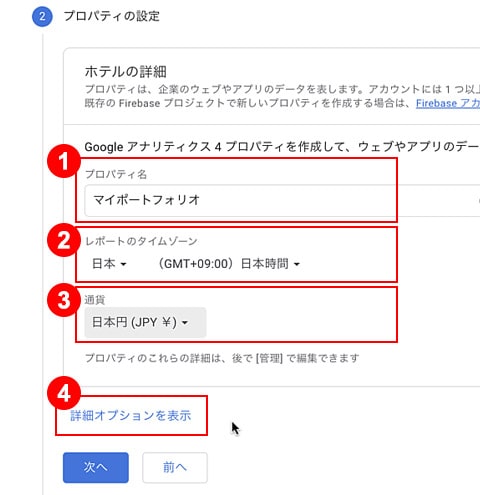
Task: Click red annotation badge number 1
Action: pyautogui.click(x=64, y=161)
